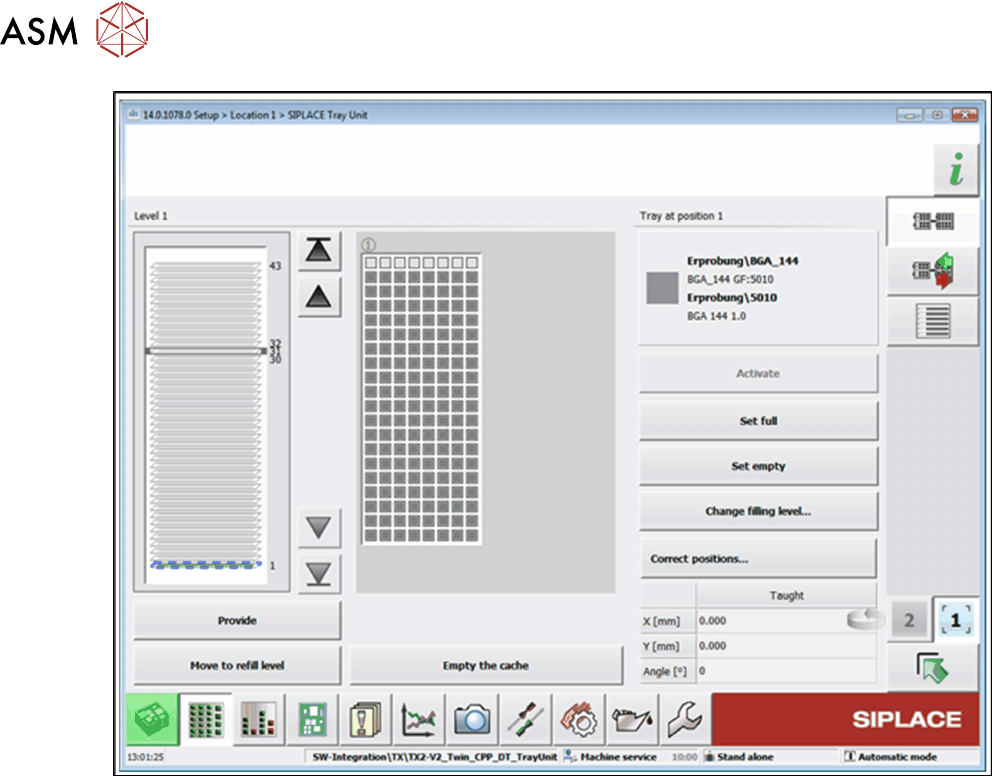Open the camera icon
Screen dimensions: 992x776
click(473, 719)
